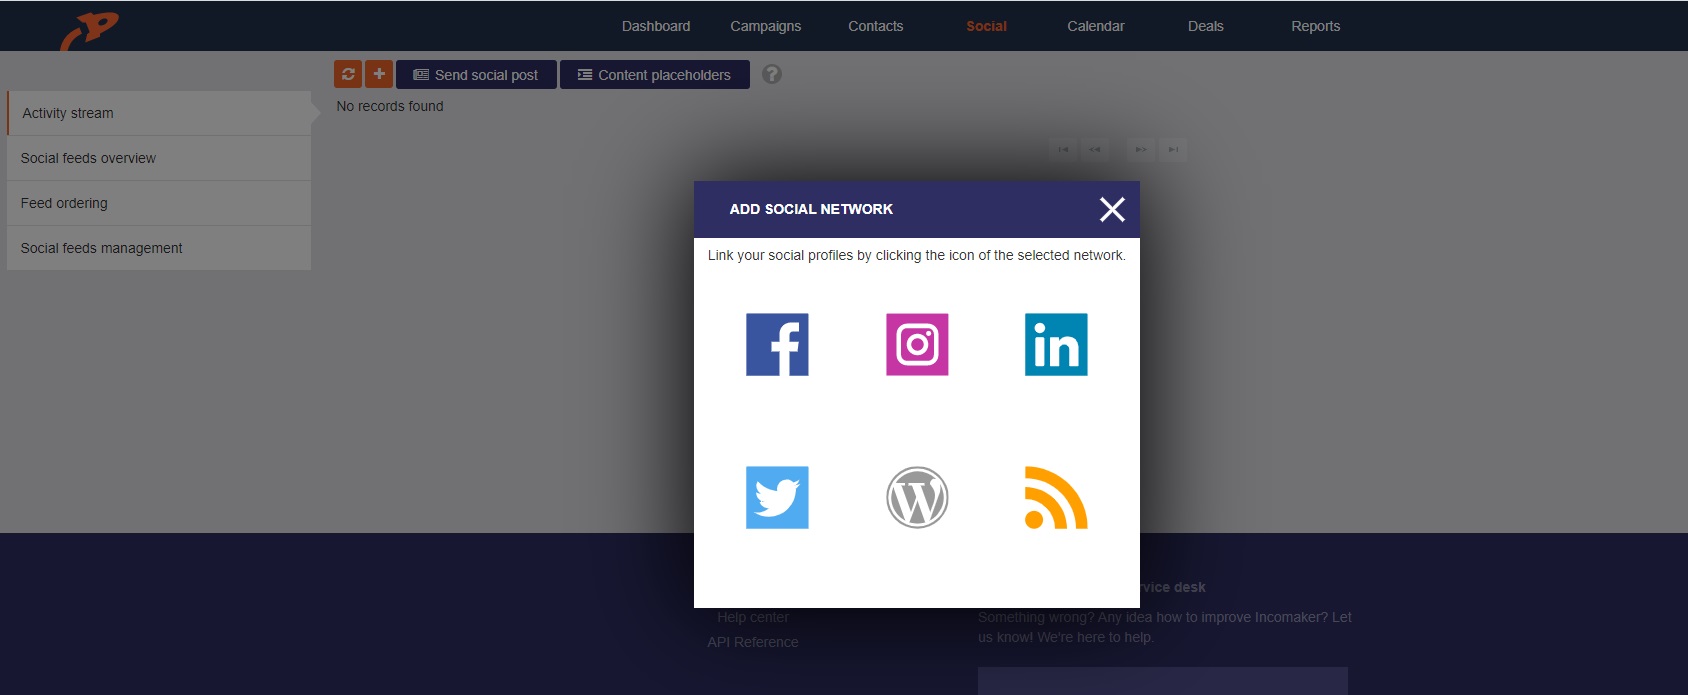Select the Social menu item
This screenshot has height=695, width=1688.
point(986,26)
